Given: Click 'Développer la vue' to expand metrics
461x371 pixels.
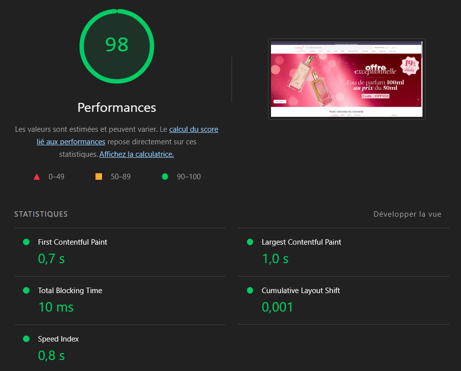Looking at the screenshot, I should click(407, 214).
